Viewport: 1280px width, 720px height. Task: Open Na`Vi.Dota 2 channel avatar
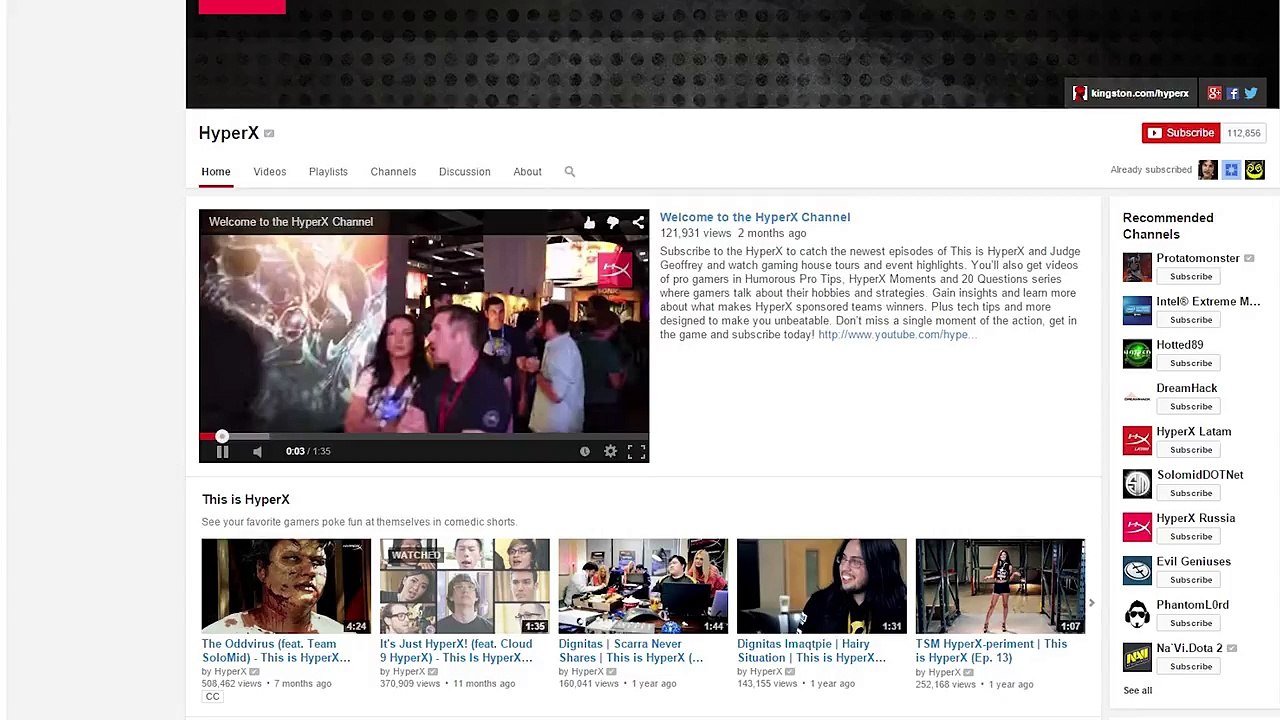[x=1137, y=657]
